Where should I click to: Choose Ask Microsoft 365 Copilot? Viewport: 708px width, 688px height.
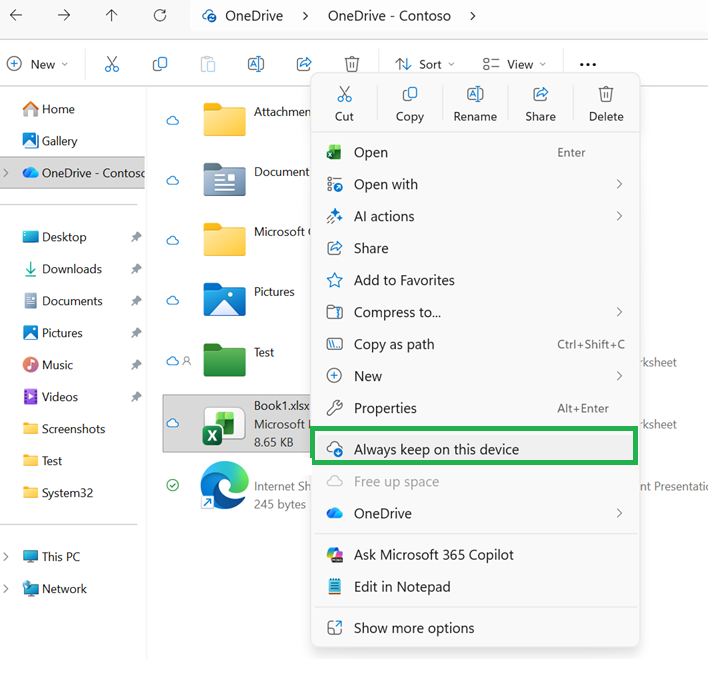475,554
